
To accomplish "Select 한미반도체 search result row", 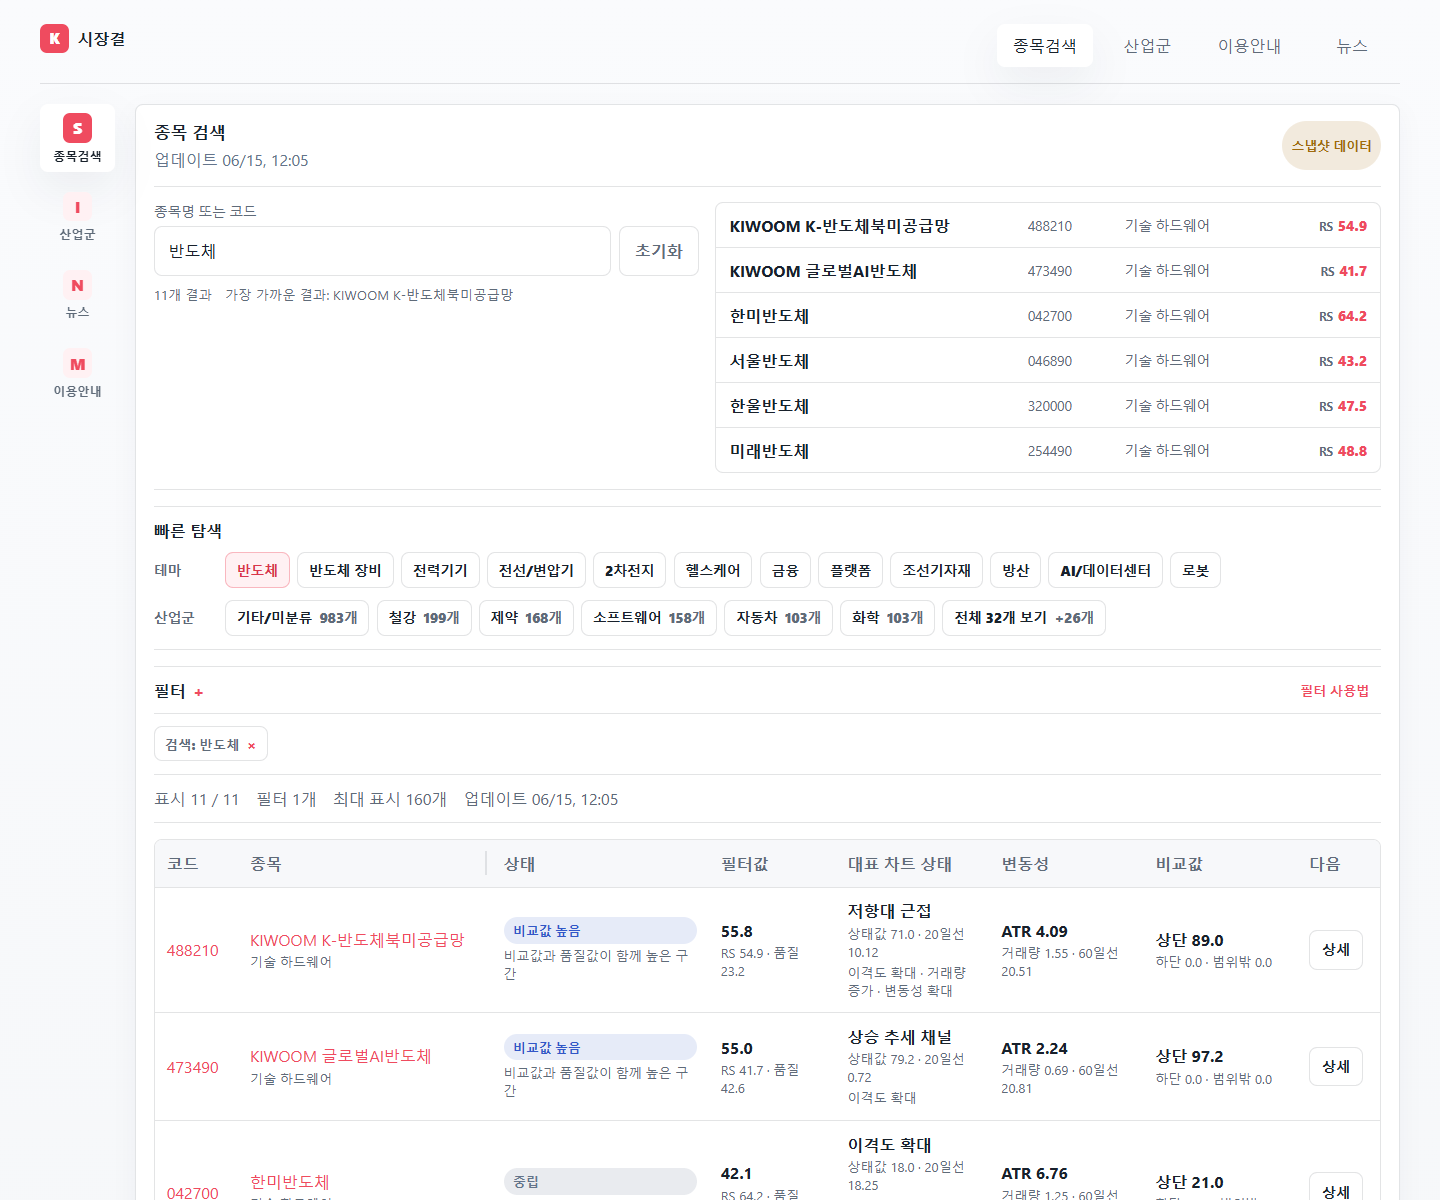I will 1048,316.
